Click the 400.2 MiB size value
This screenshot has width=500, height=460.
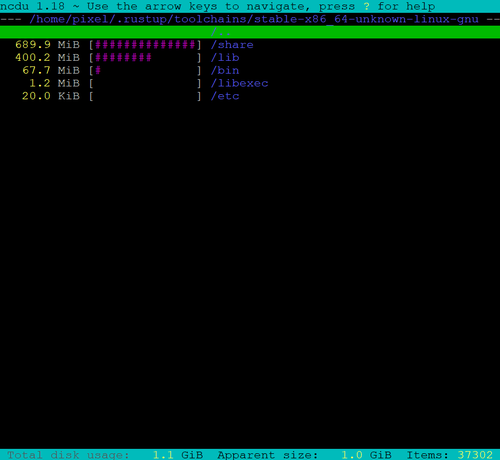point(47,58)
